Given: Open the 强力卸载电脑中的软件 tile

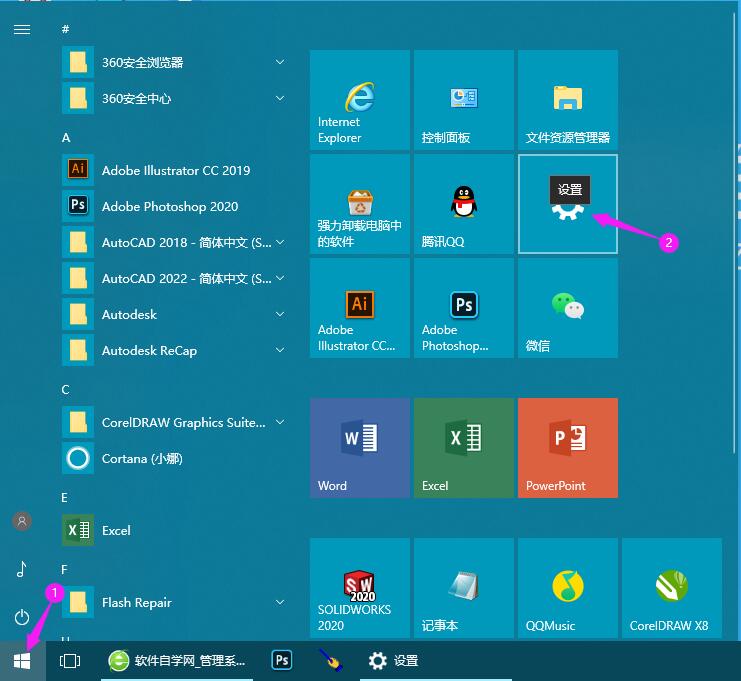Looking at the screenshot, I should (x=360, y=204).
